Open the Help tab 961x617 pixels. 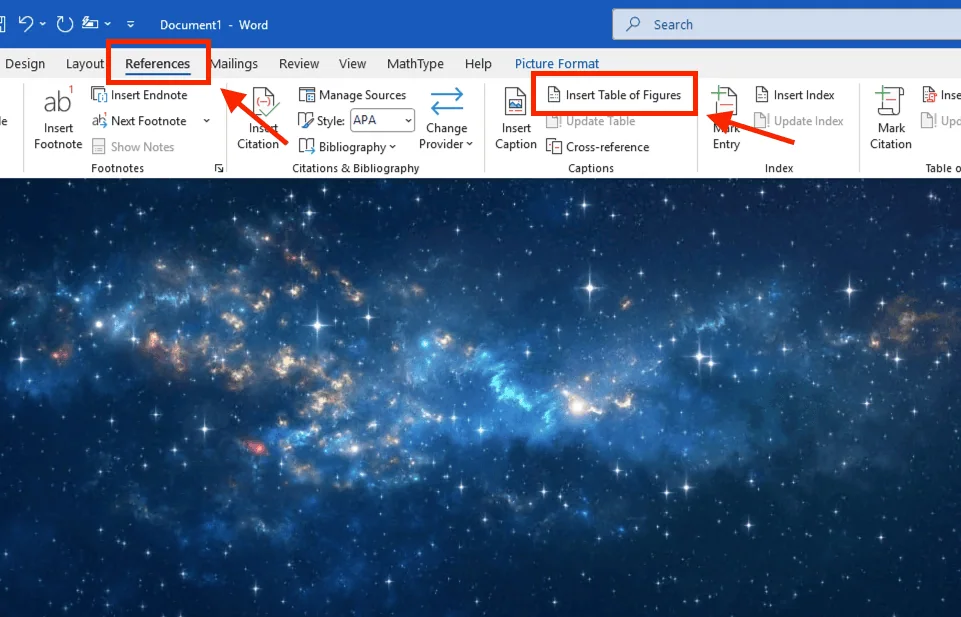pyautogui.click(x=478, y=64)
